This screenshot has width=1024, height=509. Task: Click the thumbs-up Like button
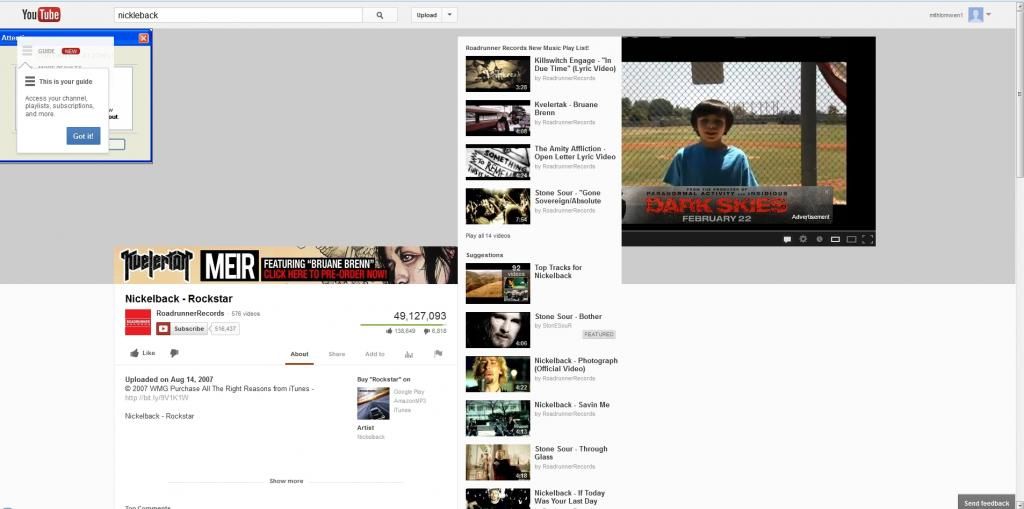142,353
